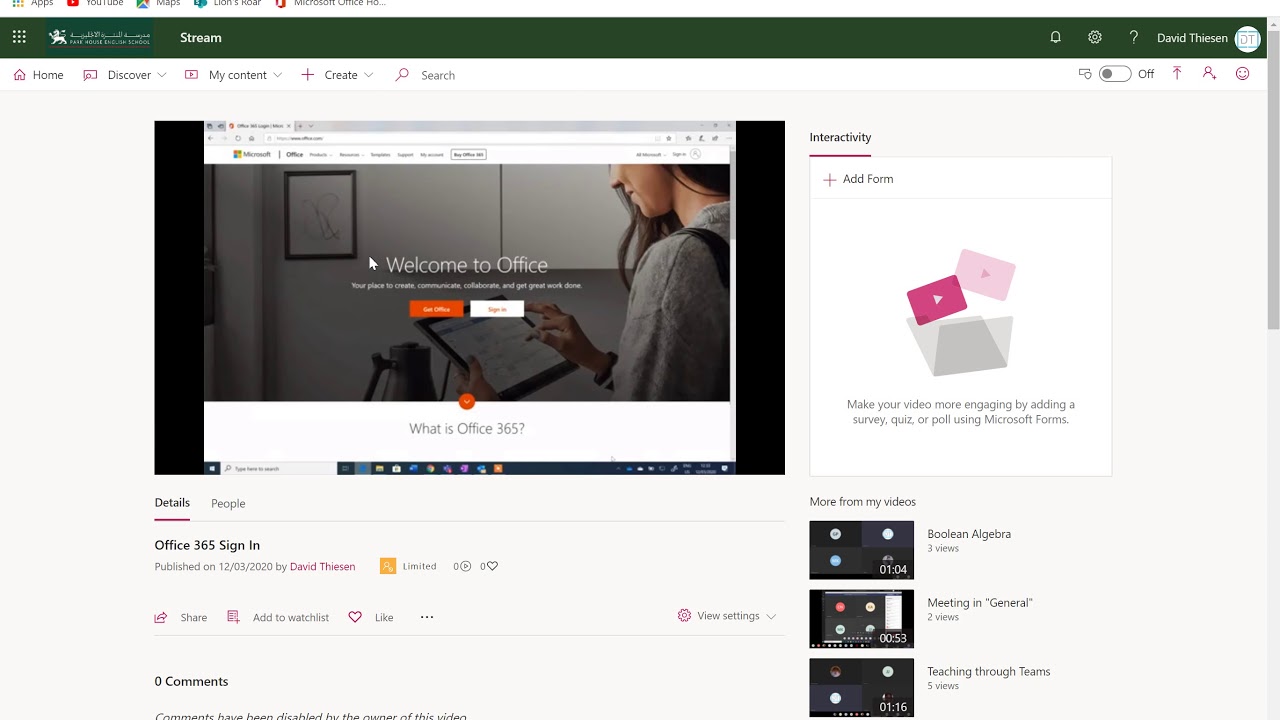Screen dimensions: 1280x720
Task: Click the orange Limited permission icon
Action: [x=388, y=566]
